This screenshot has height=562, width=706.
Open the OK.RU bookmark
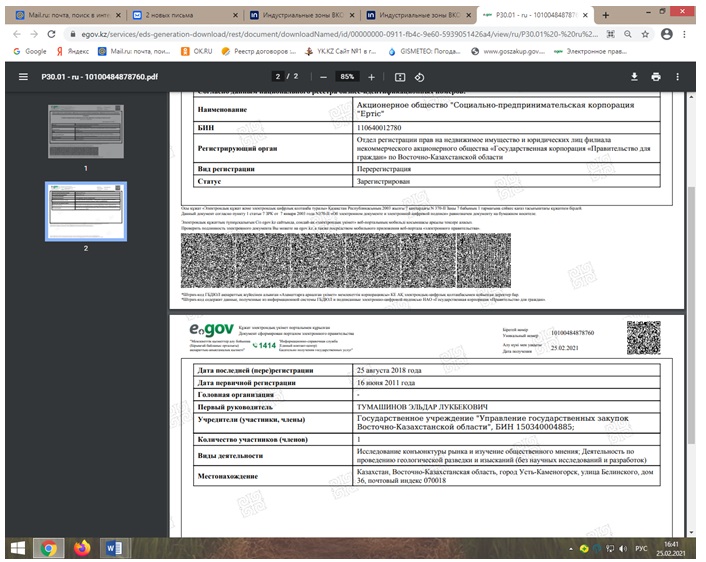[x=196, y=52]
